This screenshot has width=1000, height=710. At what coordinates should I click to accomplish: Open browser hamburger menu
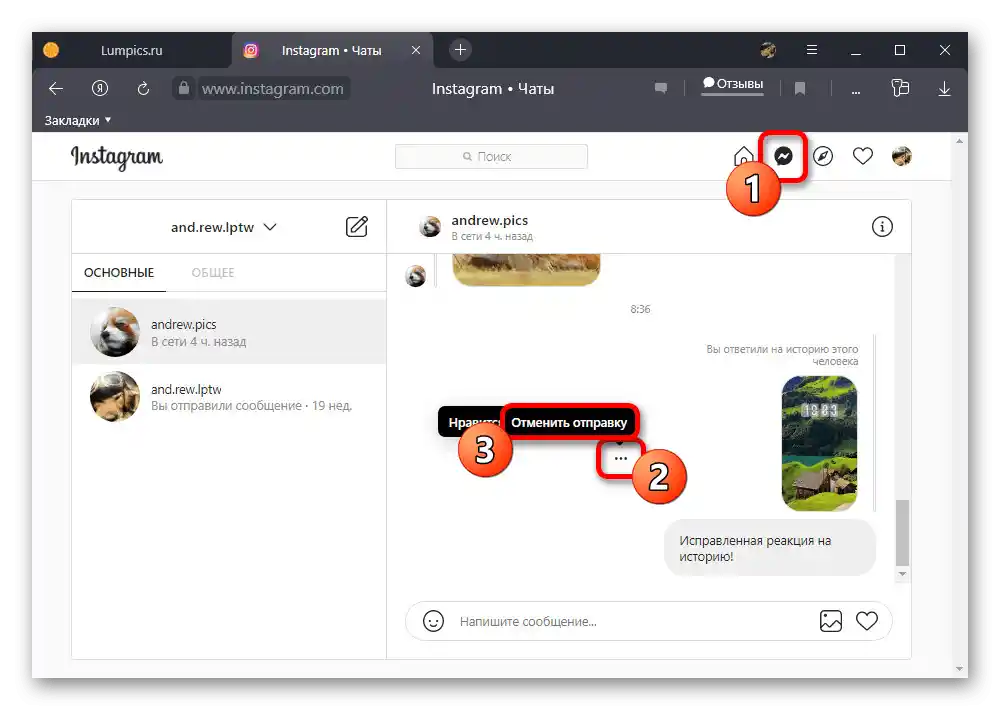tap(812, 50)
